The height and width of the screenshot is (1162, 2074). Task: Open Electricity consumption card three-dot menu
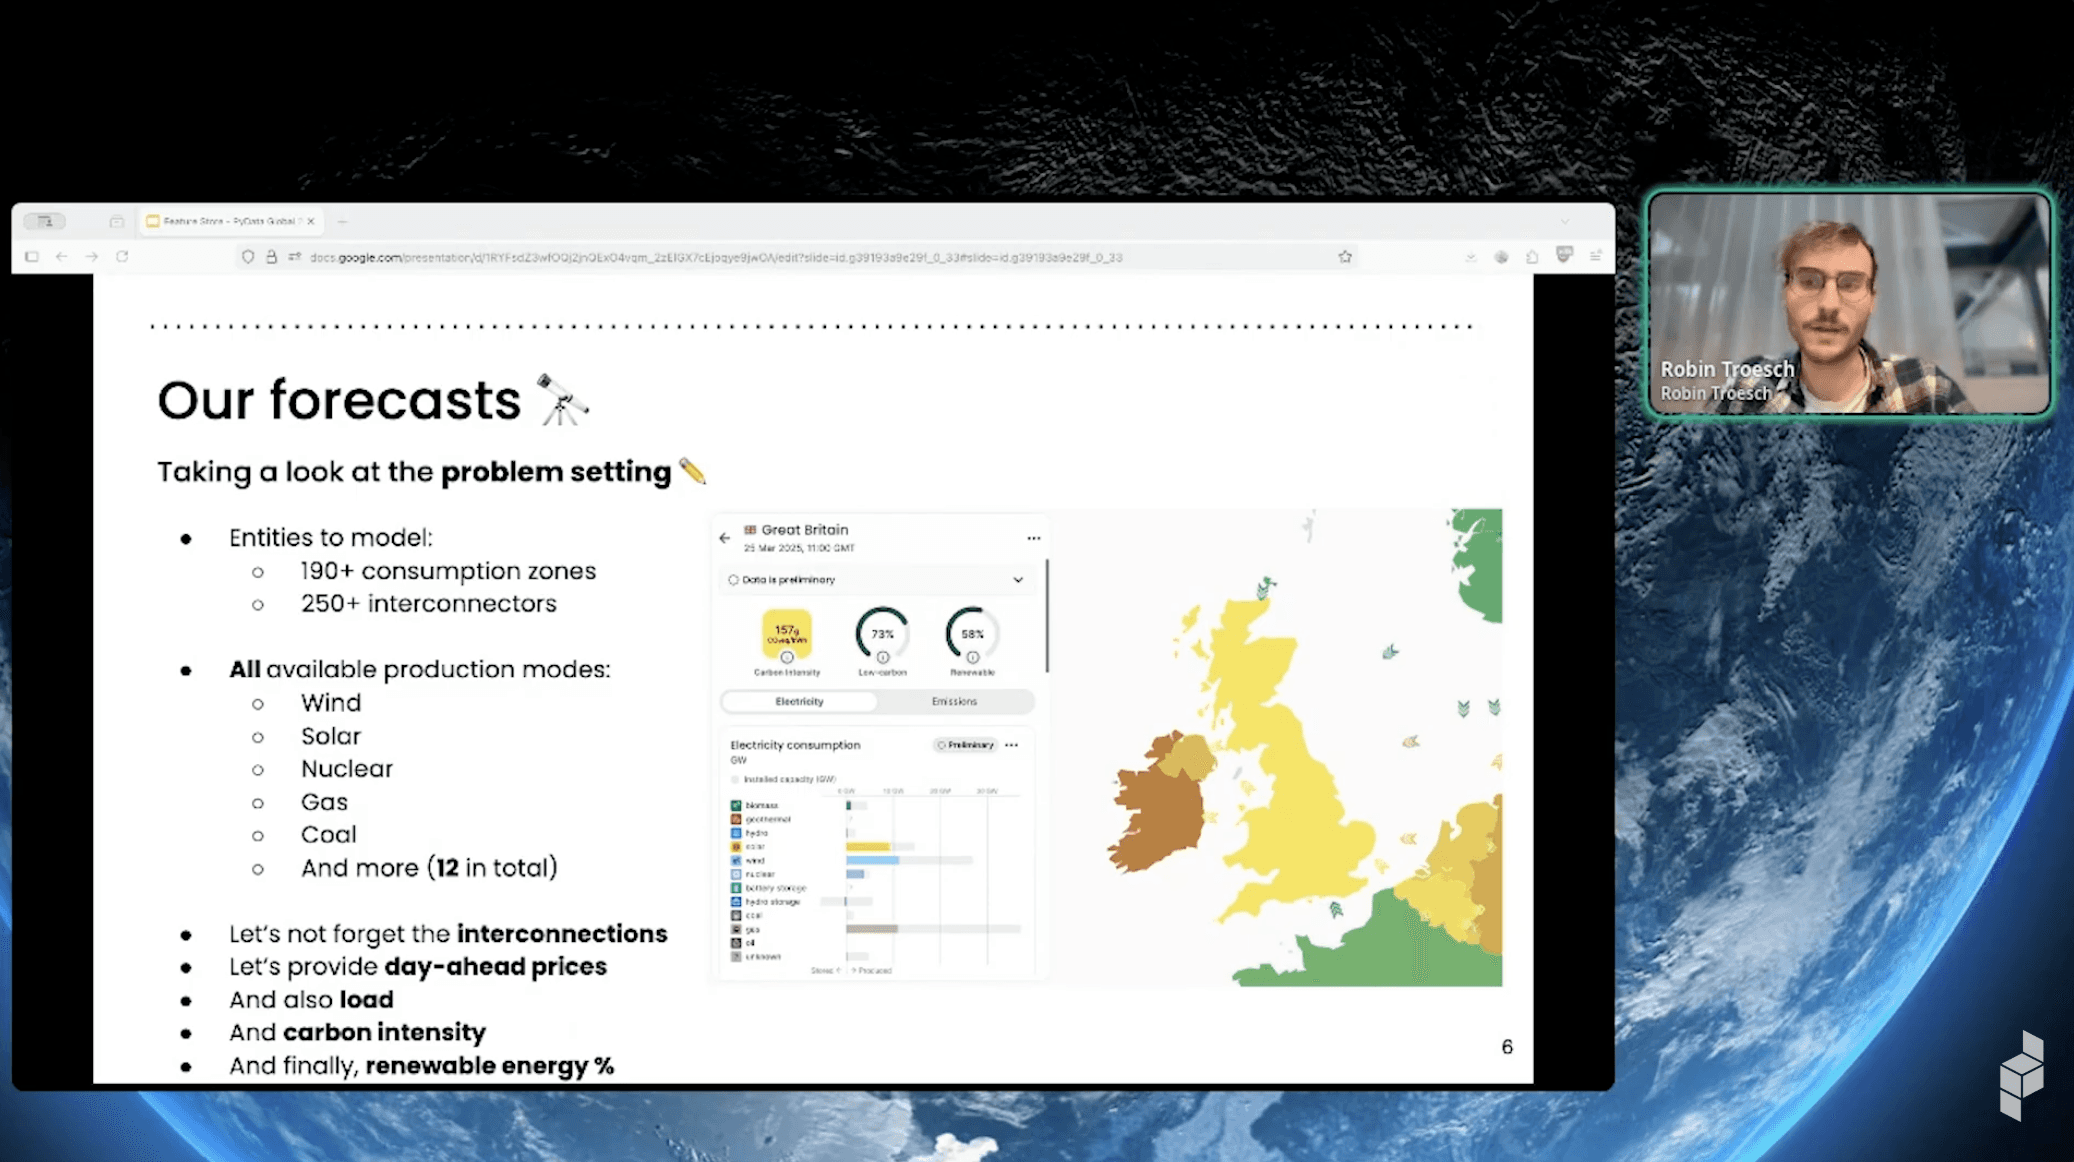1012,745
